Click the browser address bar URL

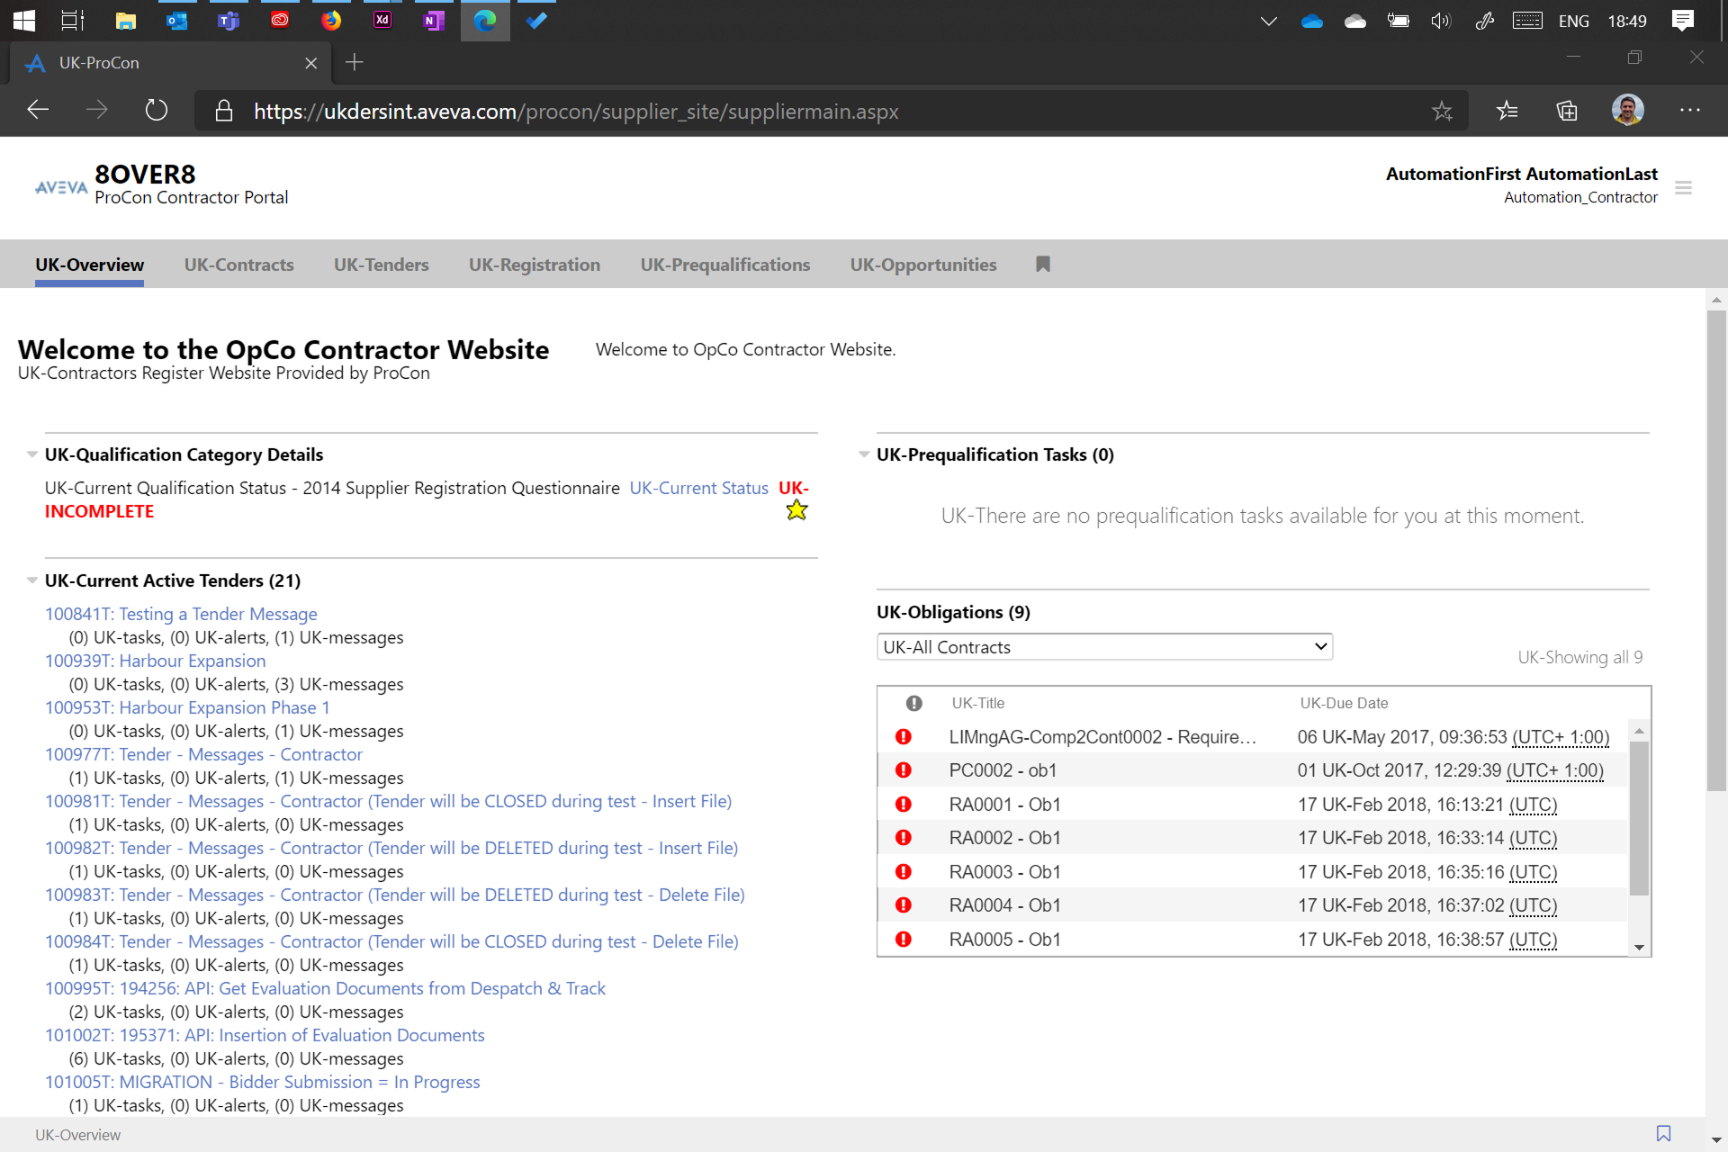pos(576,111)
